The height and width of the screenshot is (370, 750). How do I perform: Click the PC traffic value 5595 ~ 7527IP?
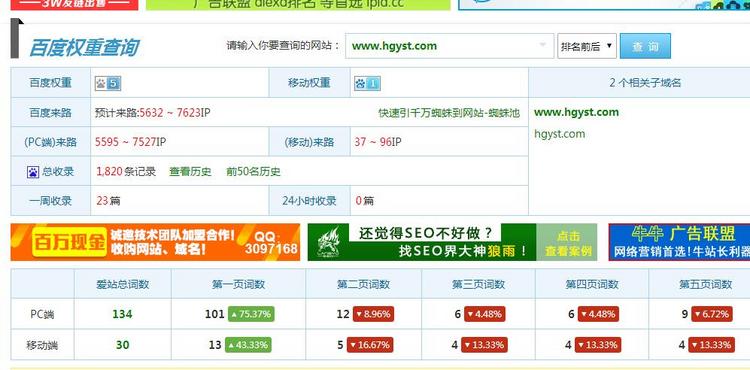[131, 142]
